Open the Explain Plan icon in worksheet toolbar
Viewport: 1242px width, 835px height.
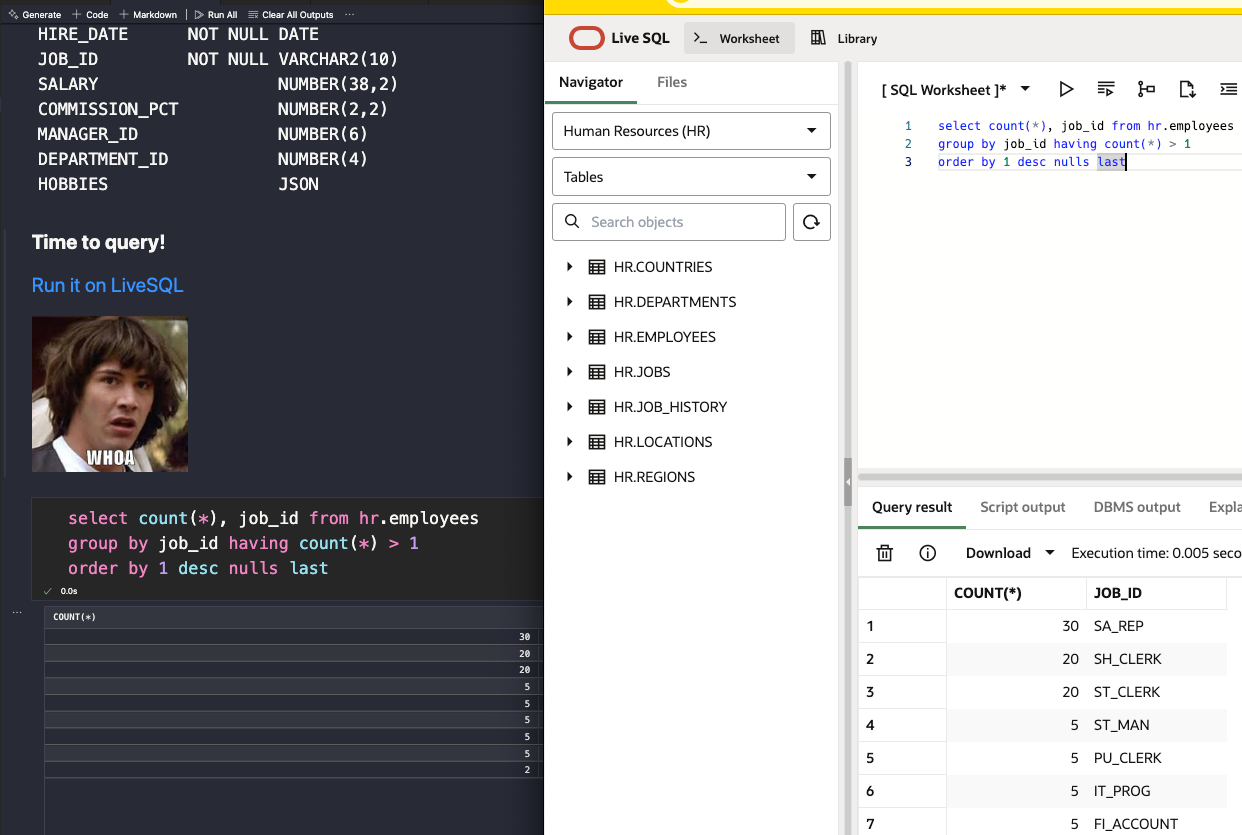pos(1147,89)
